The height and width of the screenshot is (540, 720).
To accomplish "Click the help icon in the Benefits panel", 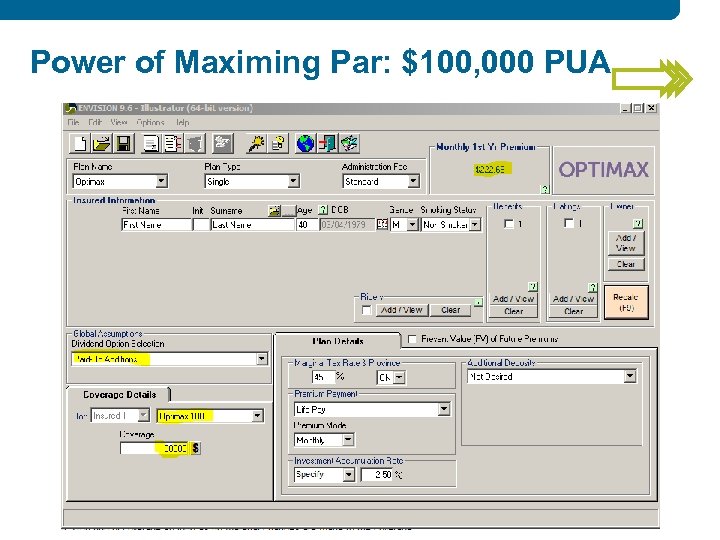I will (x=533, y=287).
